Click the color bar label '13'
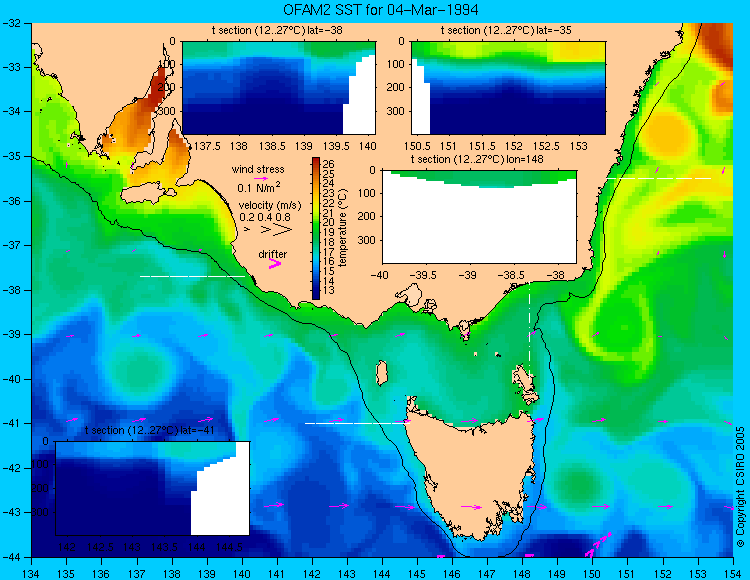The height and width of the screenshot is (580, 750). point(328,290)
